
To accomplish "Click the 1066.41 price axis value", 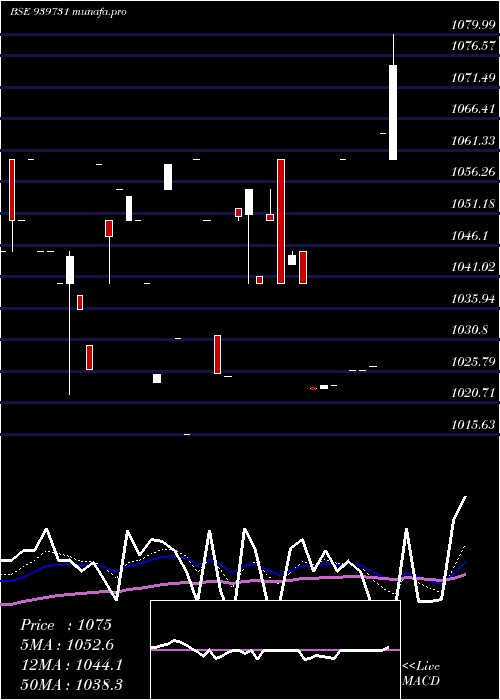I will tap(473, 108).
